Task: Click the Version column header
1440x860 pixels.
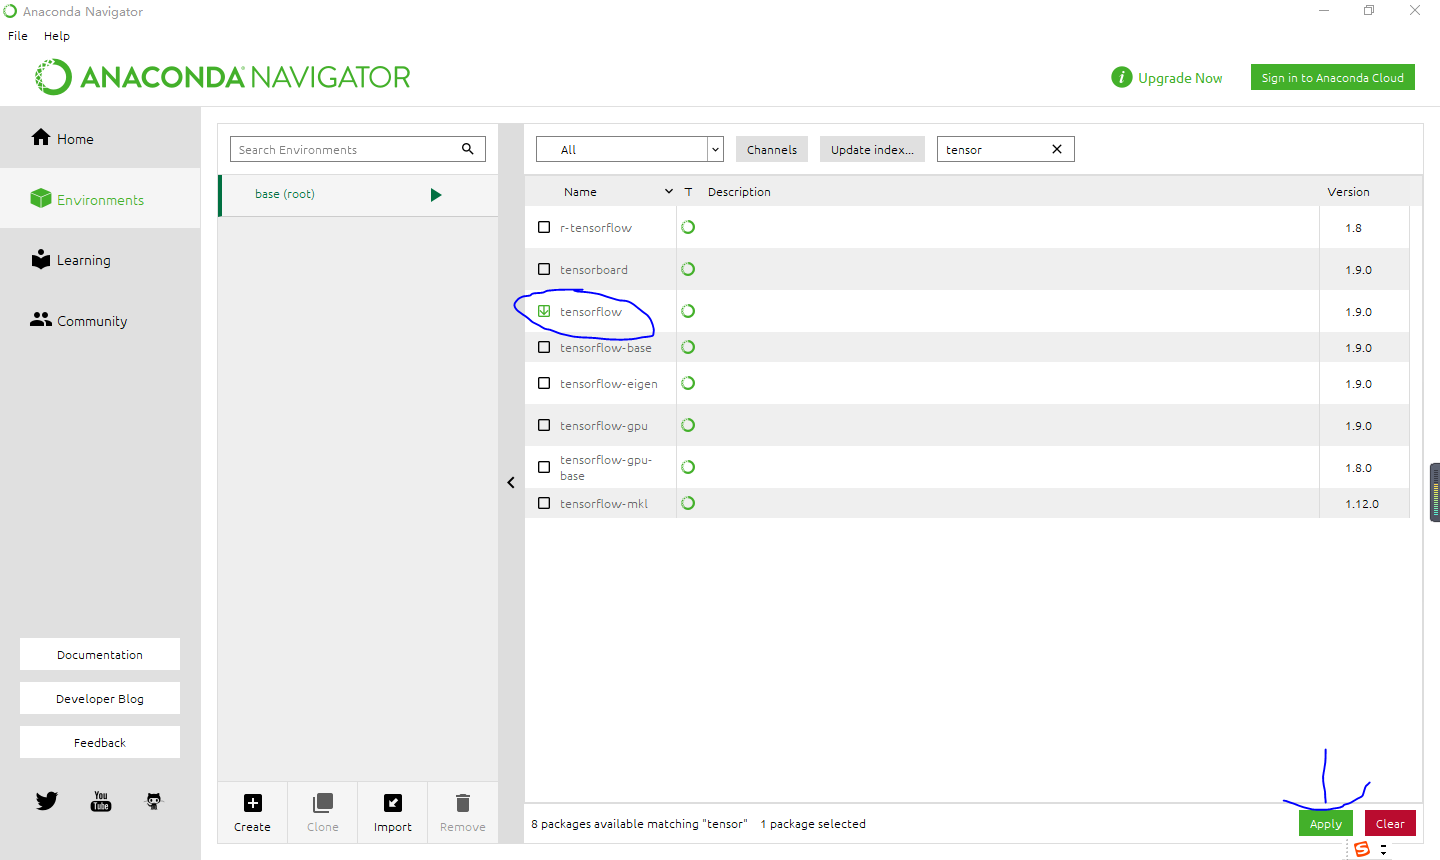Action: pyautogui.click(x=1348, y=191)
